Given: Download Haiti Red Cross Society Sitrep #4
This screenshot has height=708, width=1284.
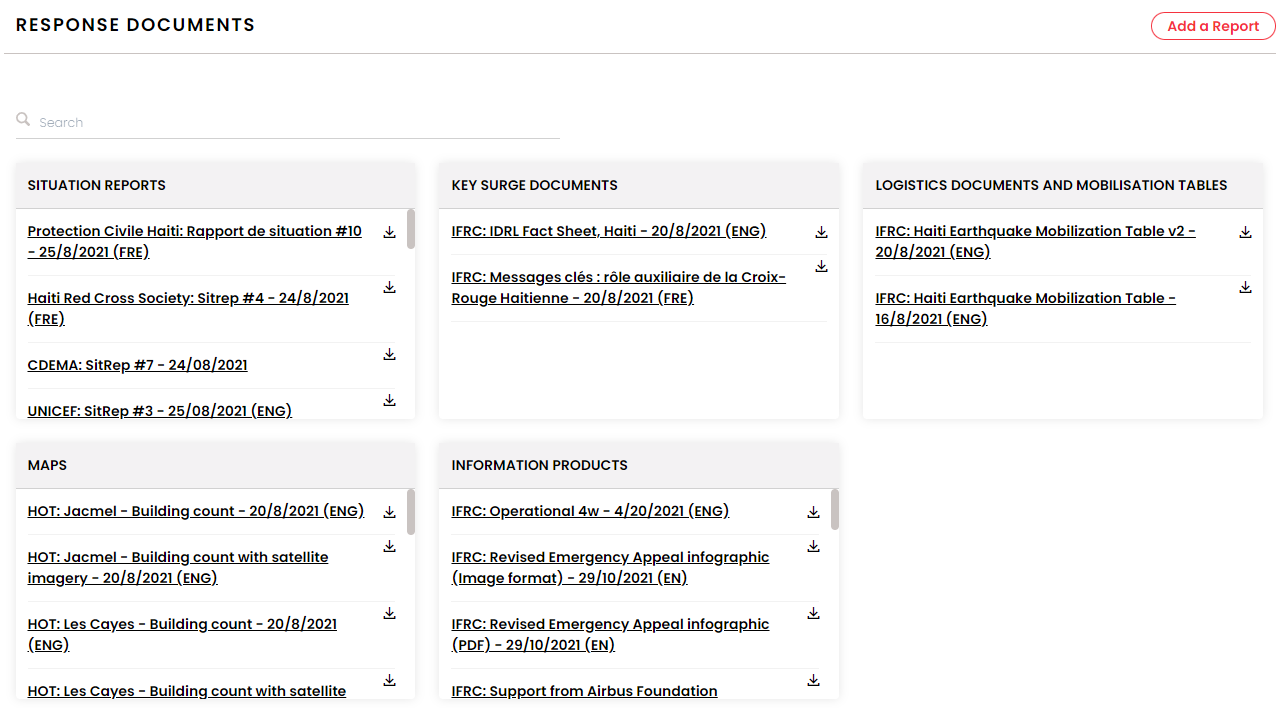Looking at the screenshot, I should [390, 287].
